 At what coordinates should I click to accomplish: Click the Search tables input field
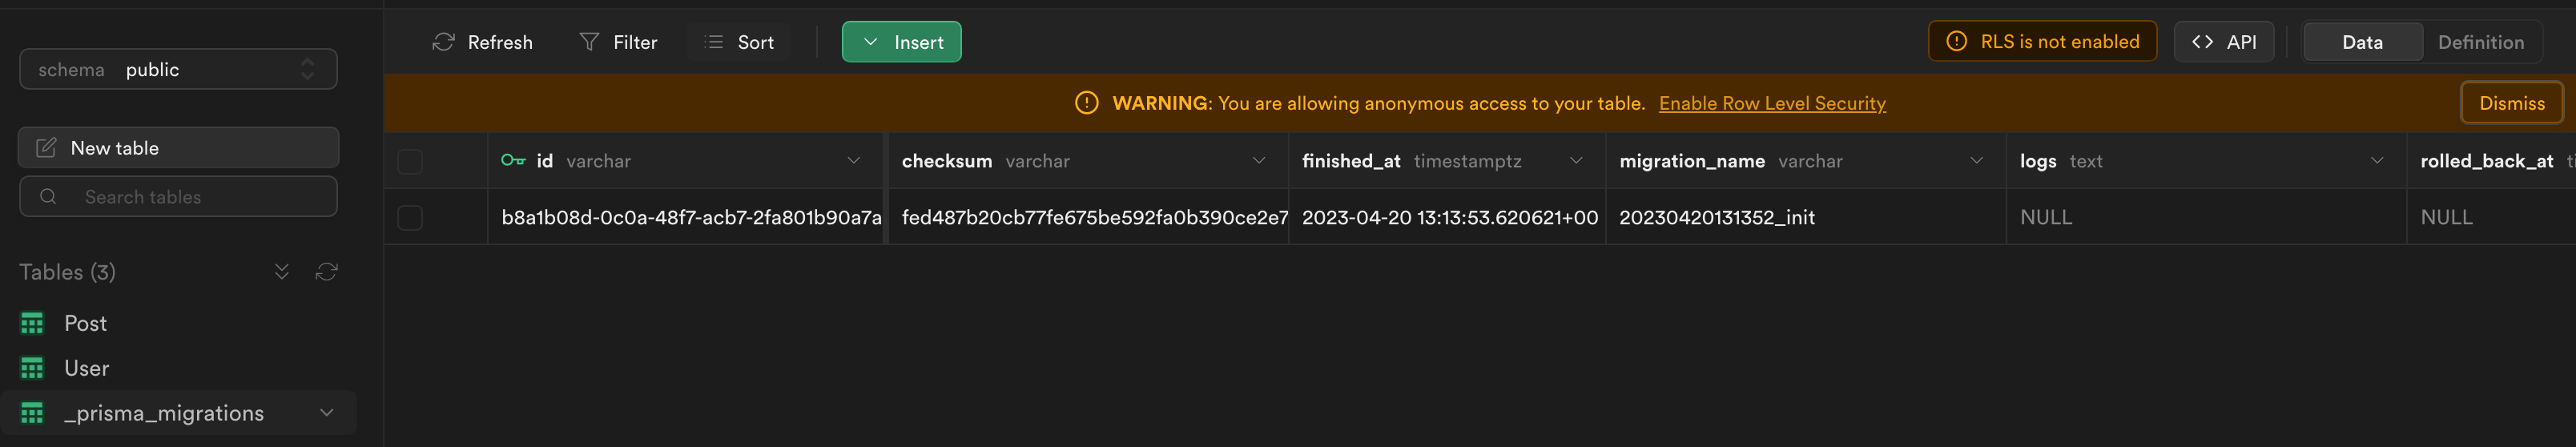coord(190,197)
